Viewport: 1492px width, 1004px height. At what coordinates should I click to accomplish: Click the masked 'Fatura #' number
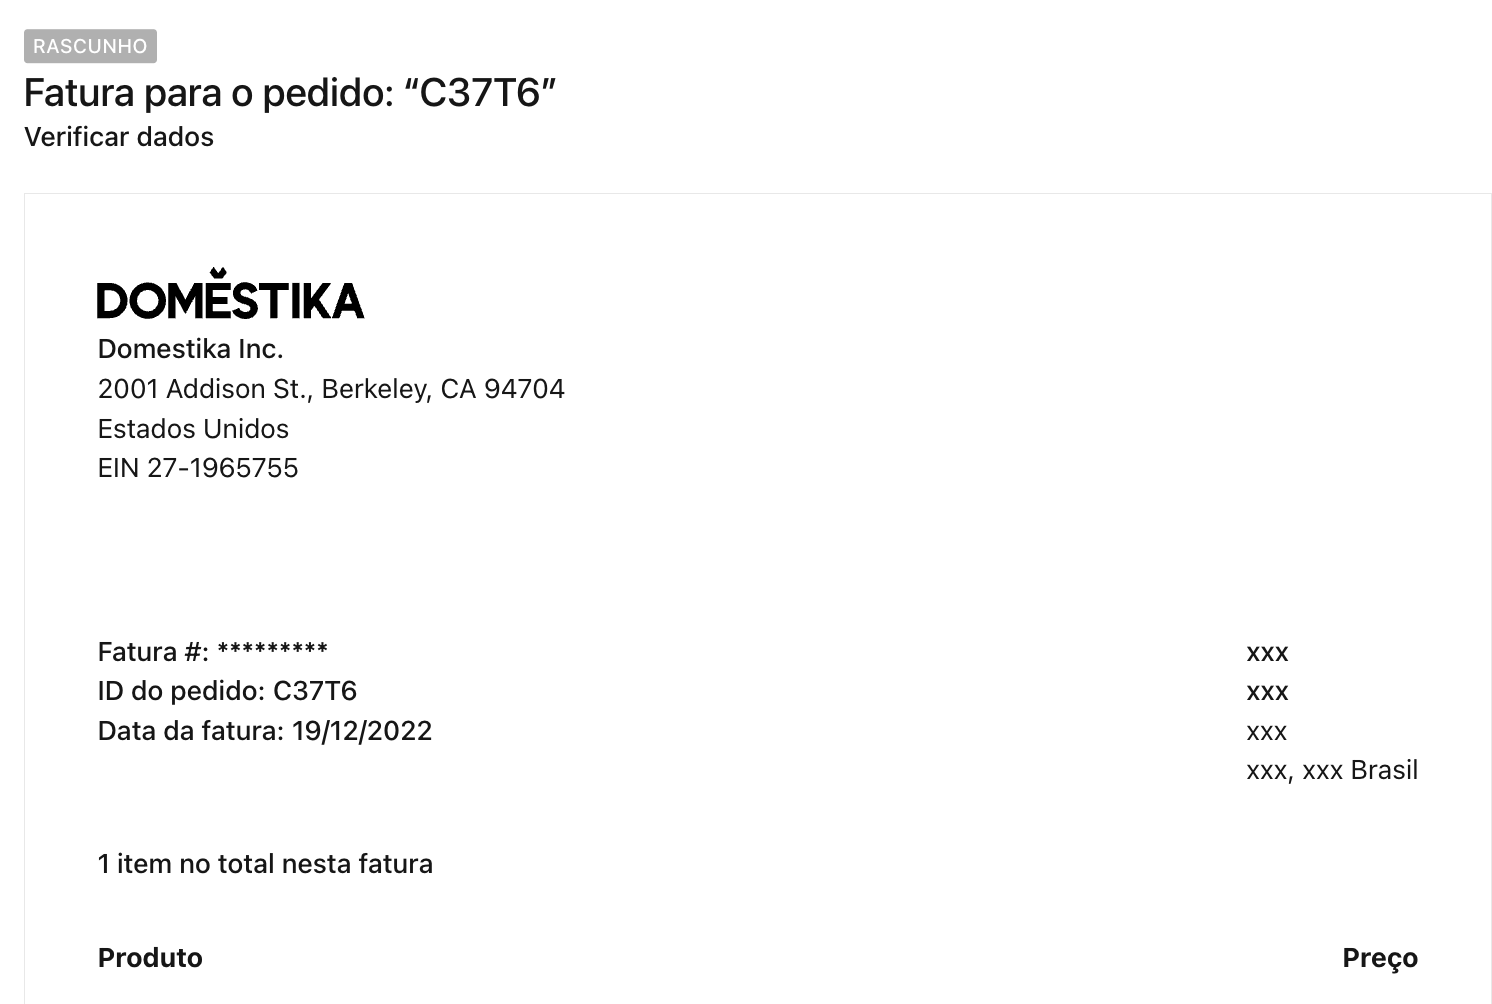point(272,650)
